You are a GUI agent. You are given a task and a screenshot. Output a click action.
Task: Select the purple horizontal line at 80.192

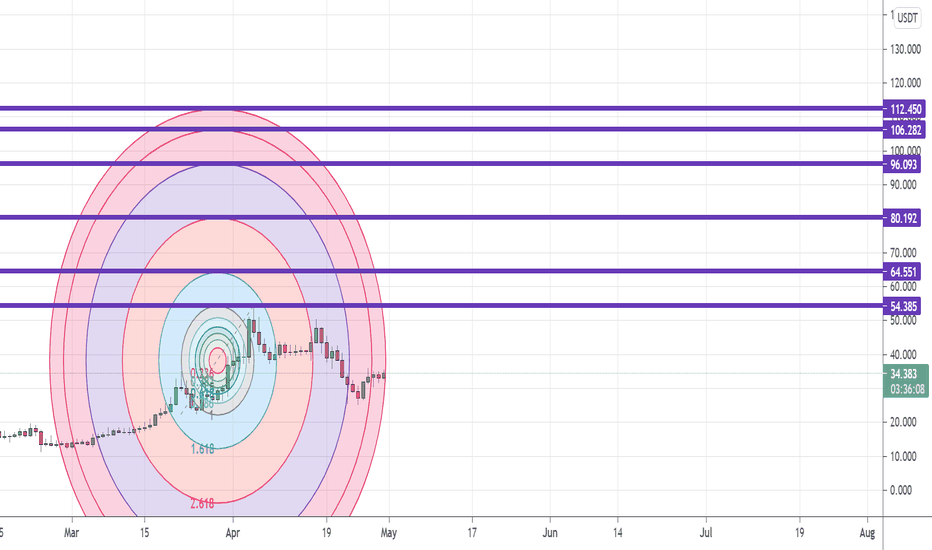click(441, 217)
